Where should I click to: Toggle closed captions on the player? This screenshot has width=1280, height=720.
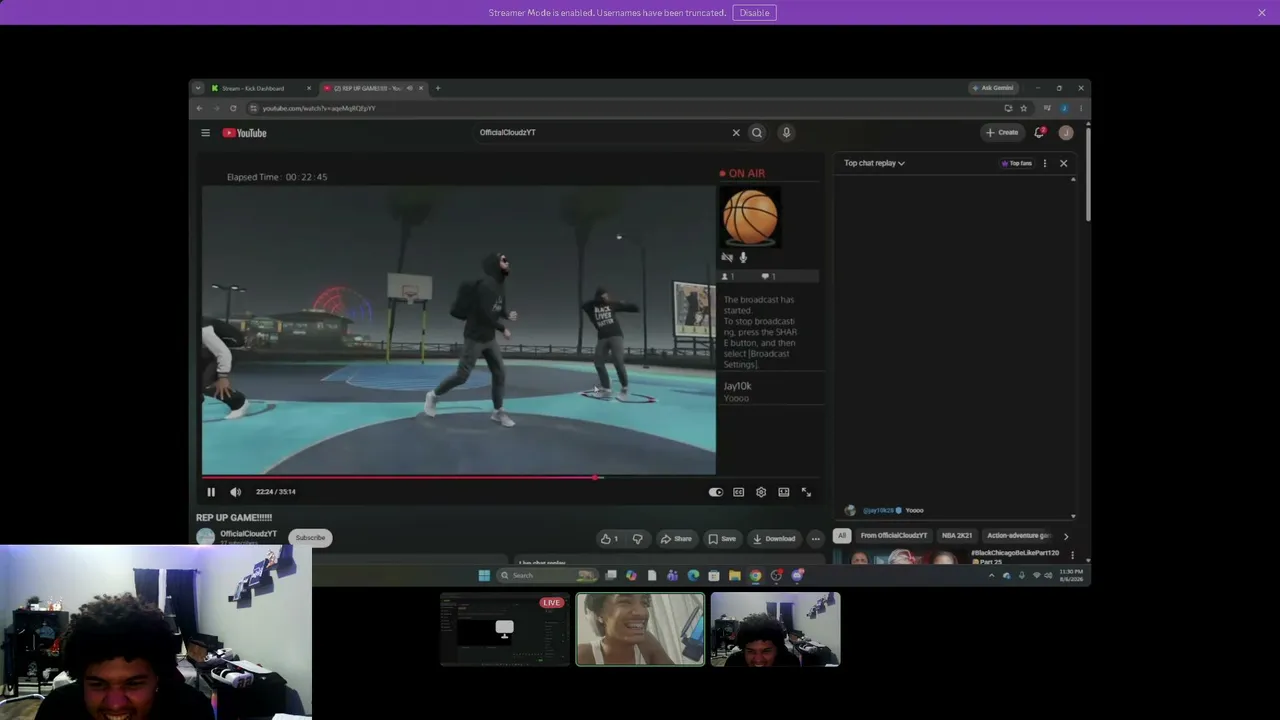point(738,492)
